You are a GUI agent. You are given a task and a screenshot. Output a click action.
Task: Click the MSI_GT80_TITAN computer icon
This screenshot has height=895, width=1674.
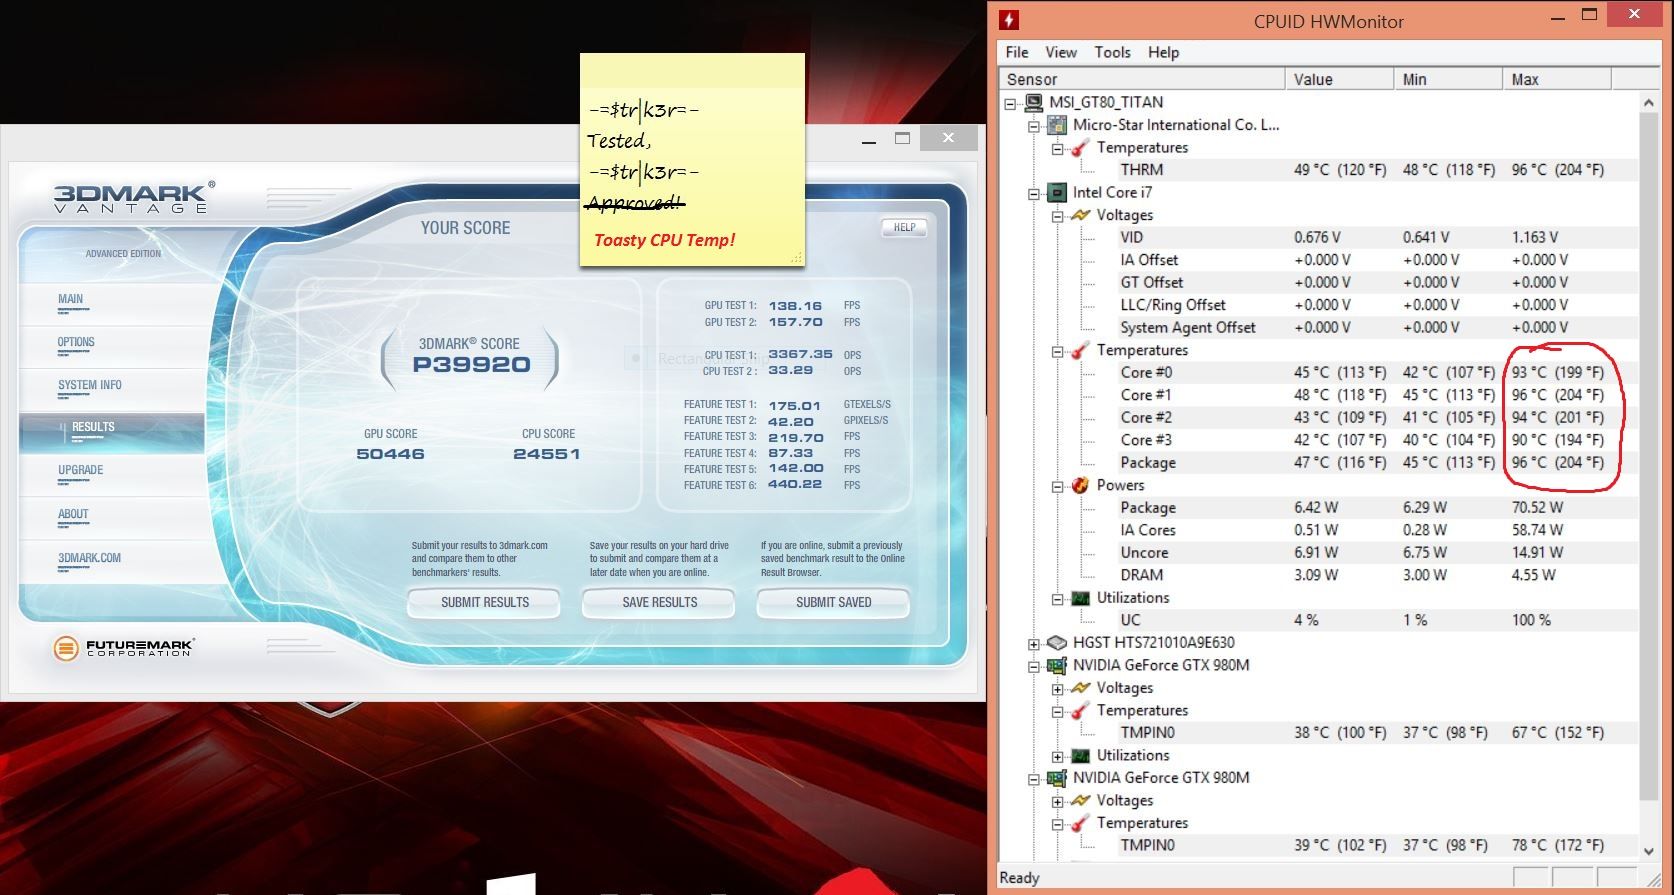[1033, 102]
